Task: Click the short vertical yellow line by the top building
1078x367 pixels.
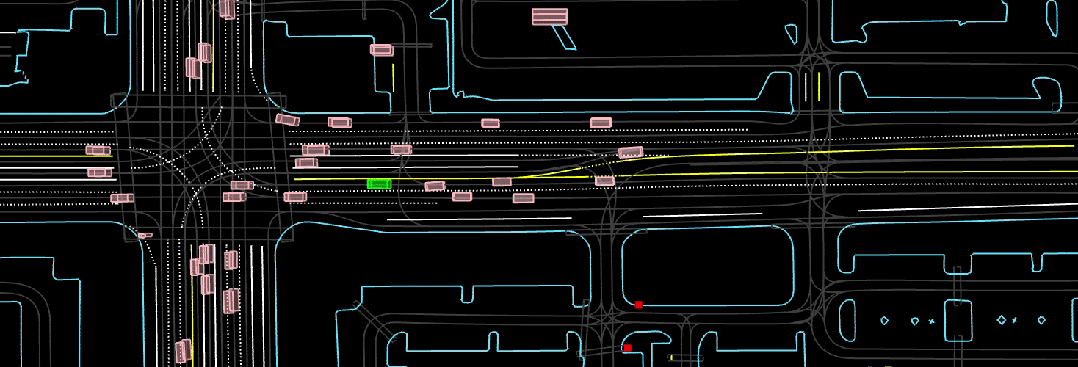Action: coord(393,77)
